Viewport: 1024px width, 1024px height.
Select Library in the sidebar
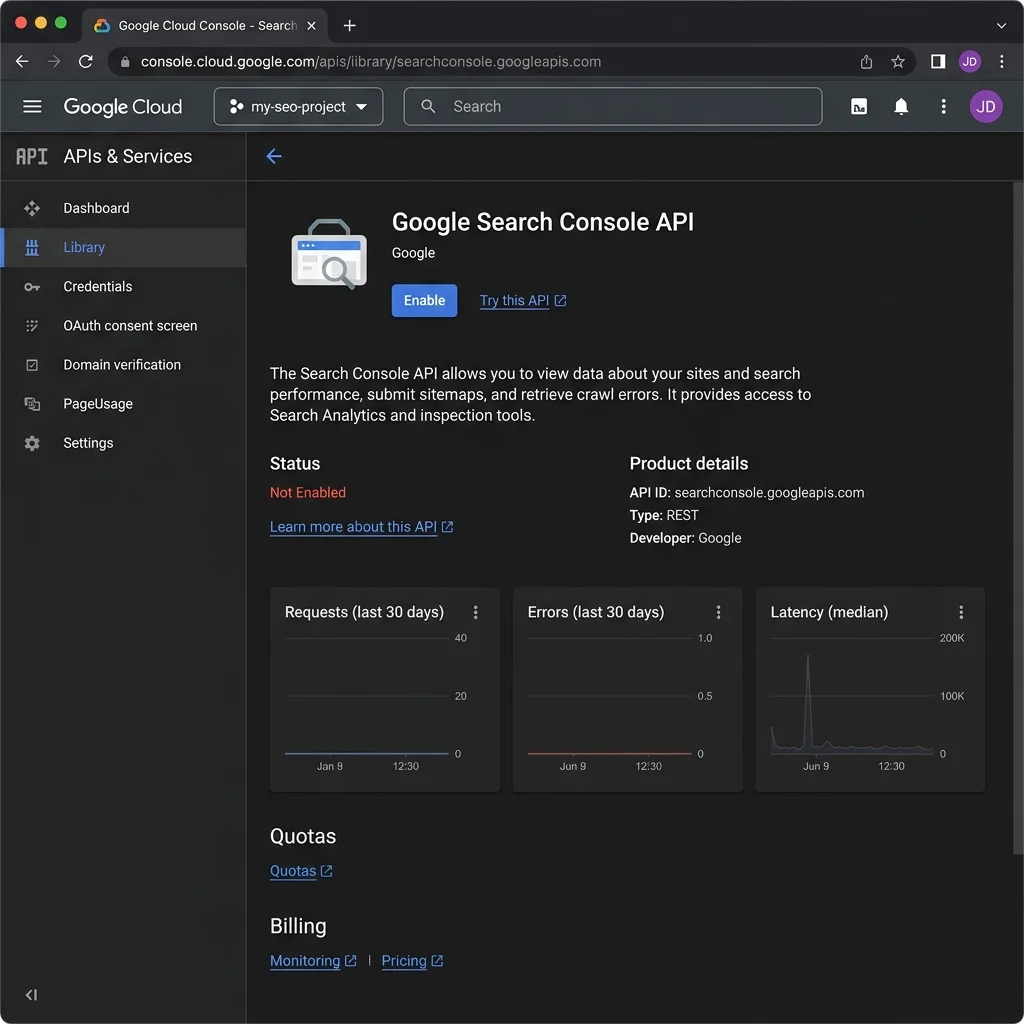(123, 248)
